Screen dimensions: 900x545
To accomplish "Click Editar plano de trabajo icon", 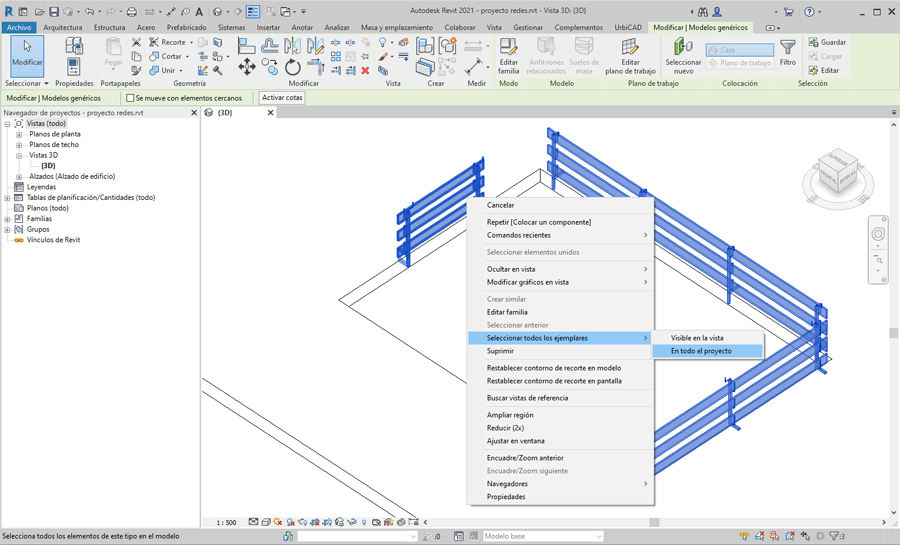I will tap(629, 55).
